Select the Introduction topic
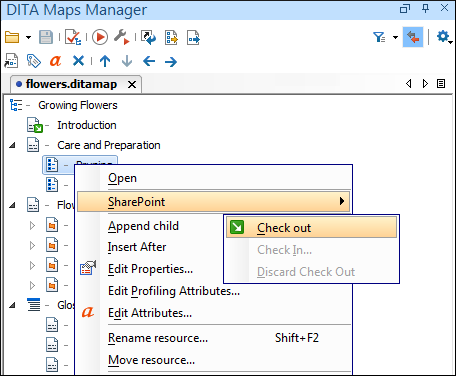Screen dimensions: 456x376 [87, 125]
